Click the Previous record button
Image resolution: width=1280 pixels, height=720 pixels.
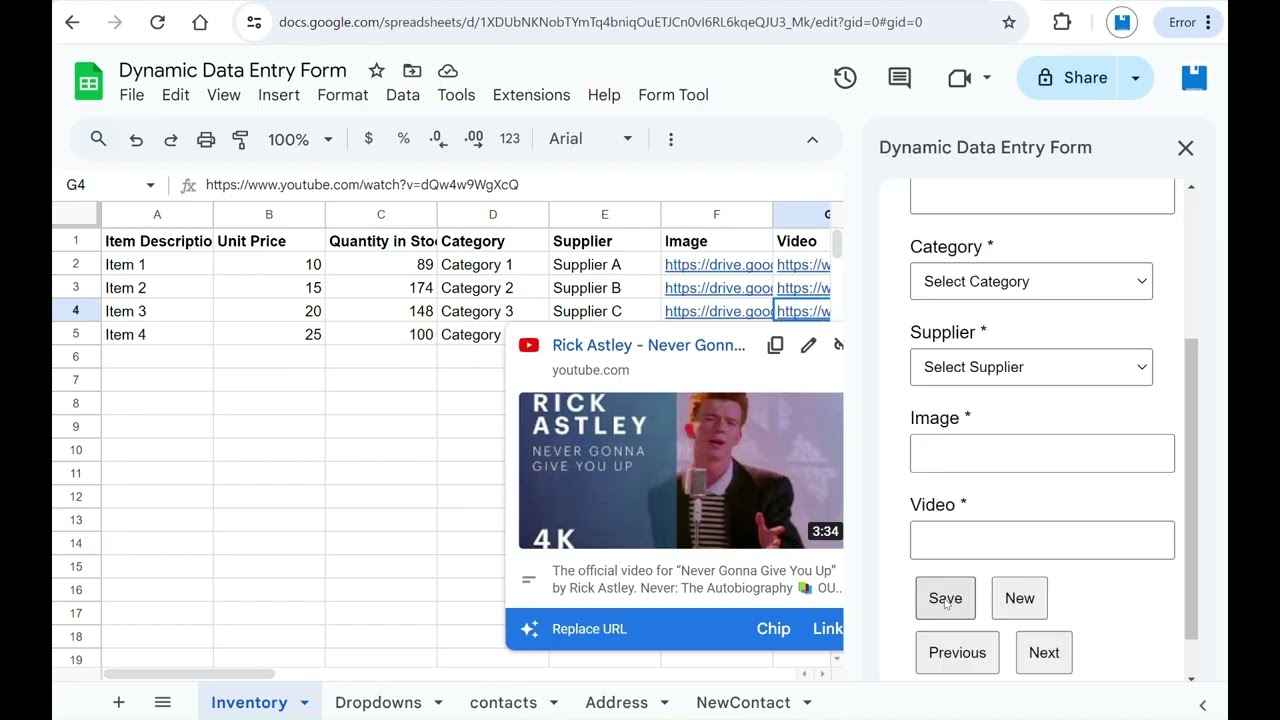pyautogui.click(x=957, y=653)
